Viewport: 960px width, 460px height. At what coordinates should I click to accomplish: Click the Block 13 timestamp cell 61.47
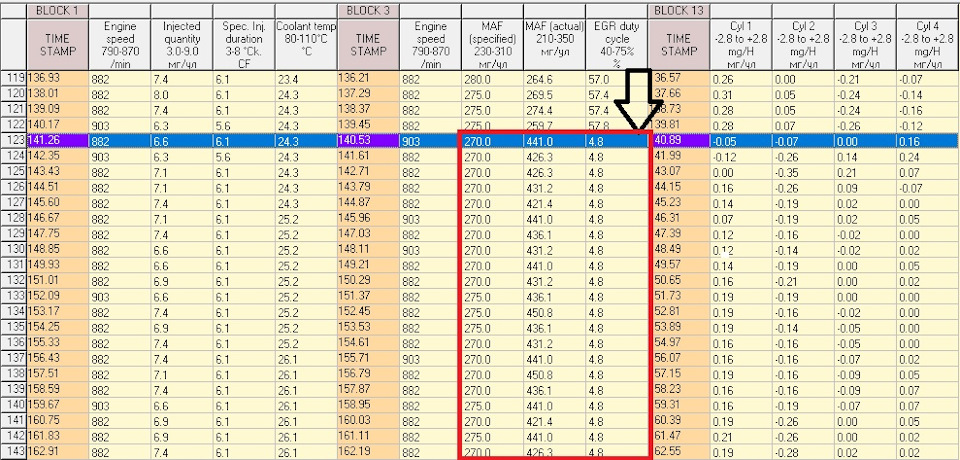pos(678,437)
